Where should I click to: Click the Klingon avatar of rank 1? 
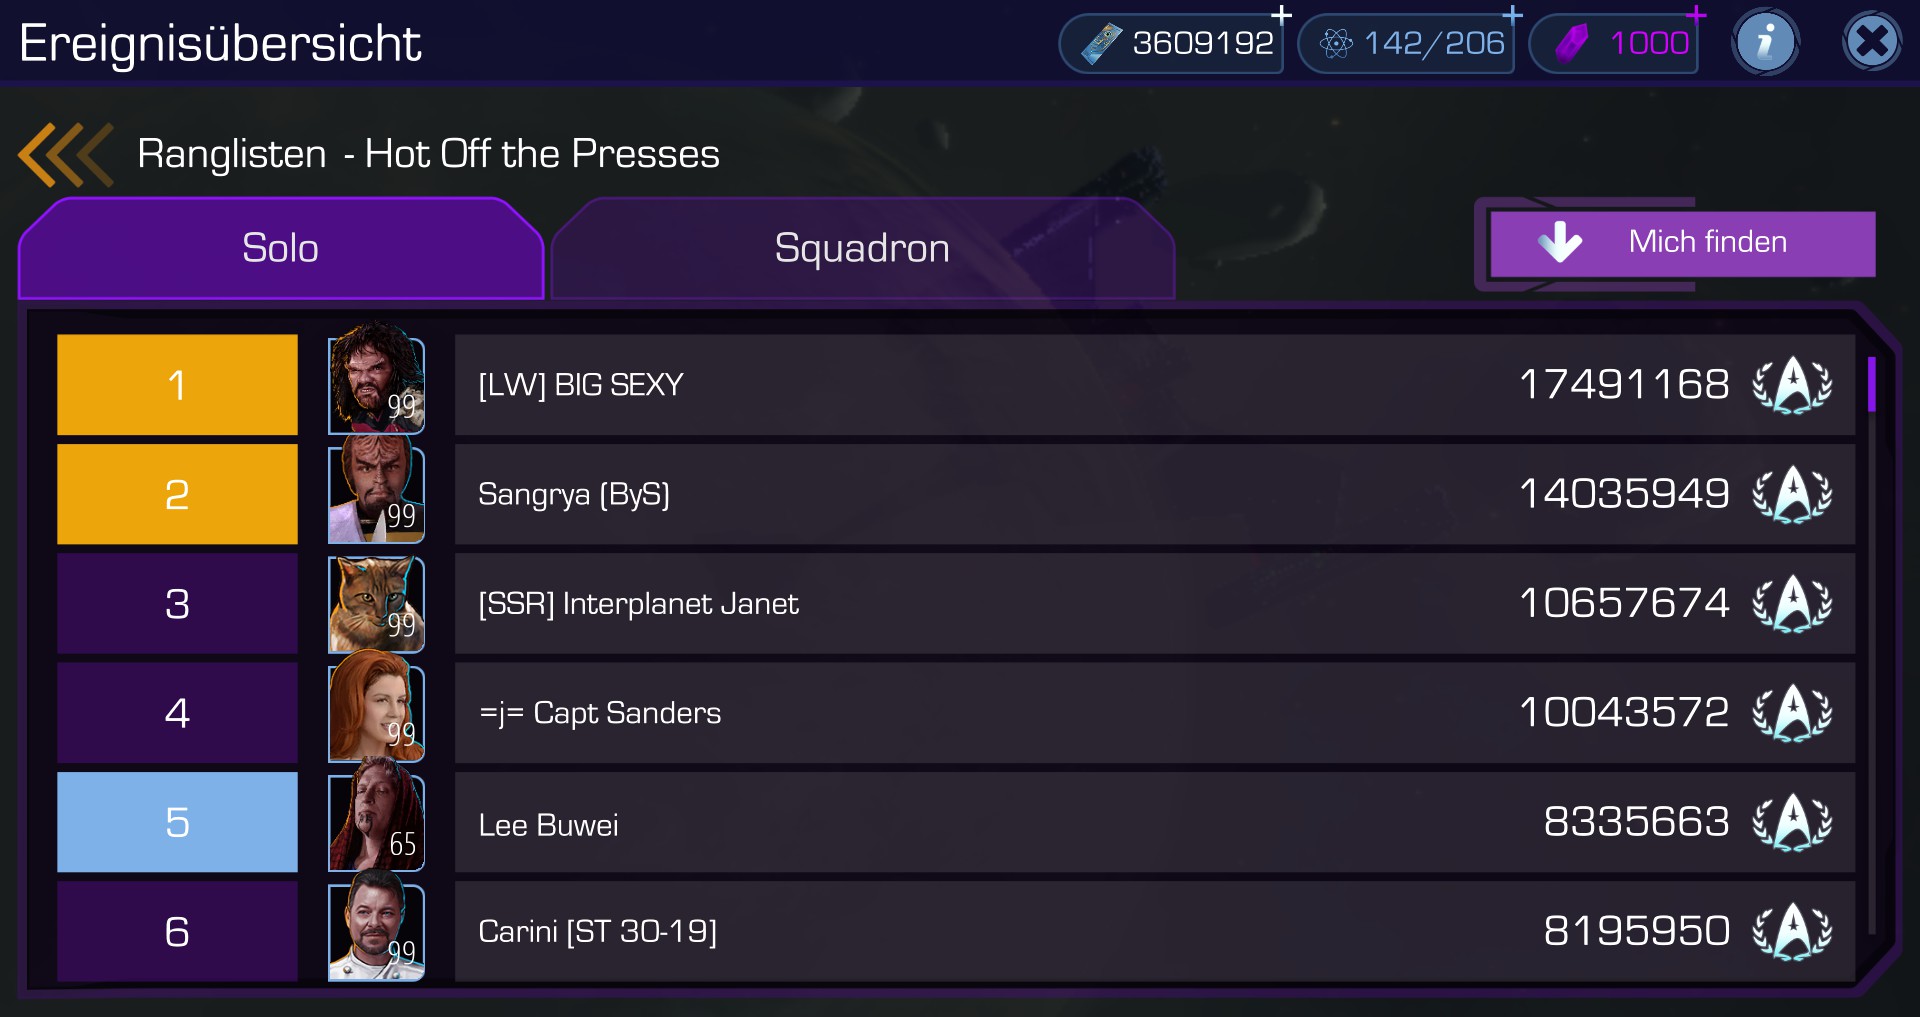376,381
